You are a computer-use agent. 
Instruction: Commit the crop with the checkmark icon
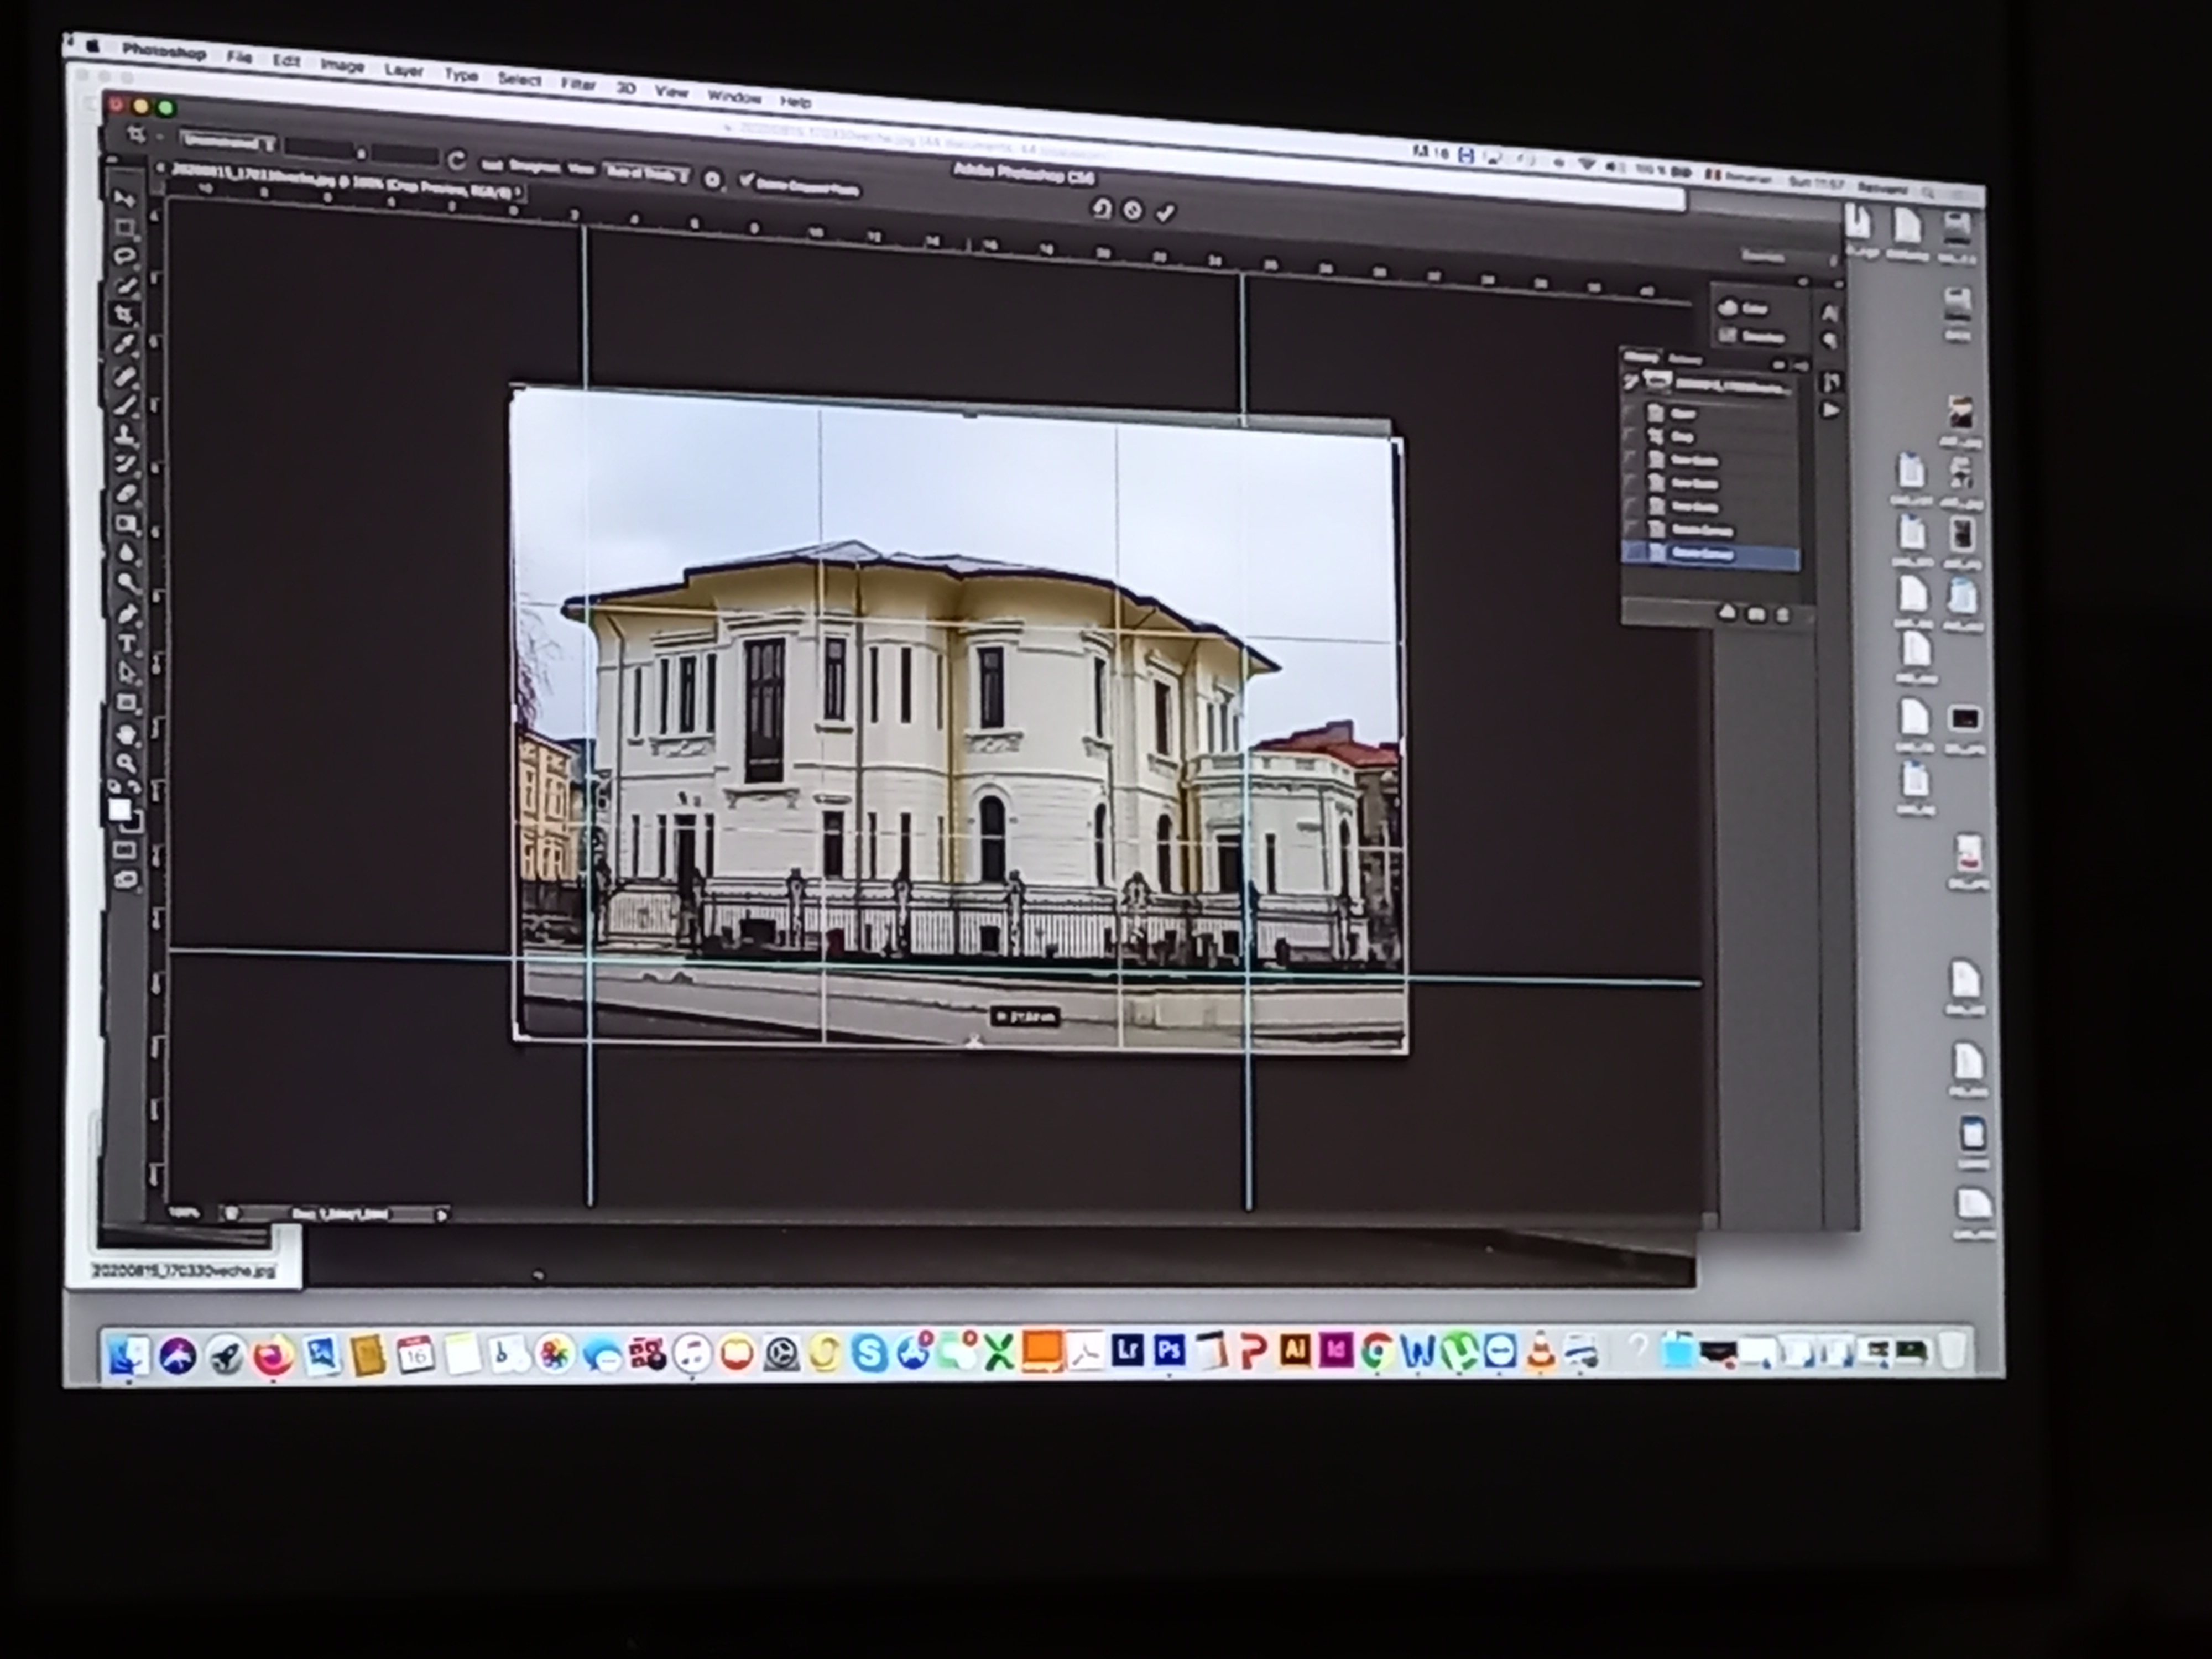point(1165,213)
